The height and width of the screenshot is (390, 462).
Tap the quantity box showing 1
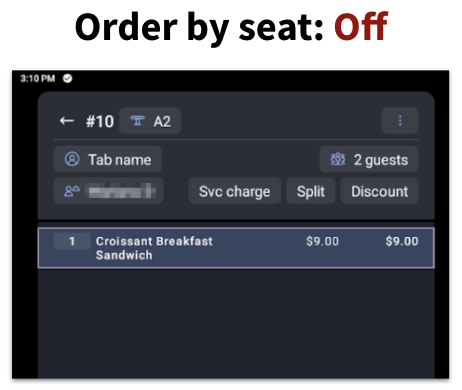point(72,241)
